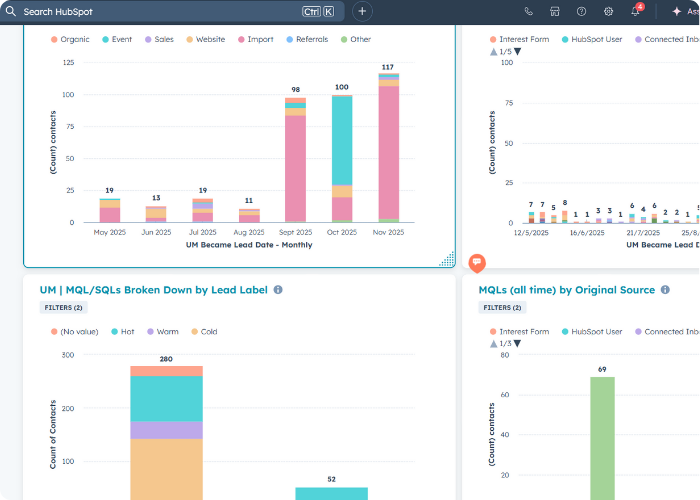Click the plus quick-create button
This screenshot has height=500, width=700.
(362, 11)
